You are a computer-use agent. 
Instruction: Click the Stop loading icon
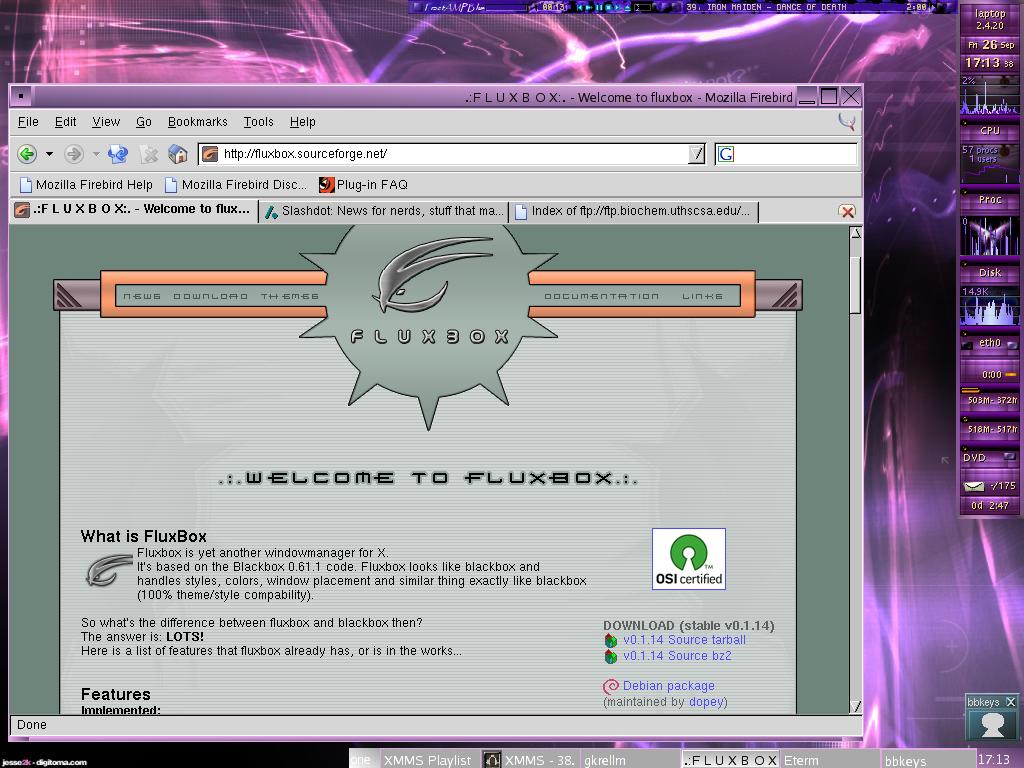(x=149, y=154)
